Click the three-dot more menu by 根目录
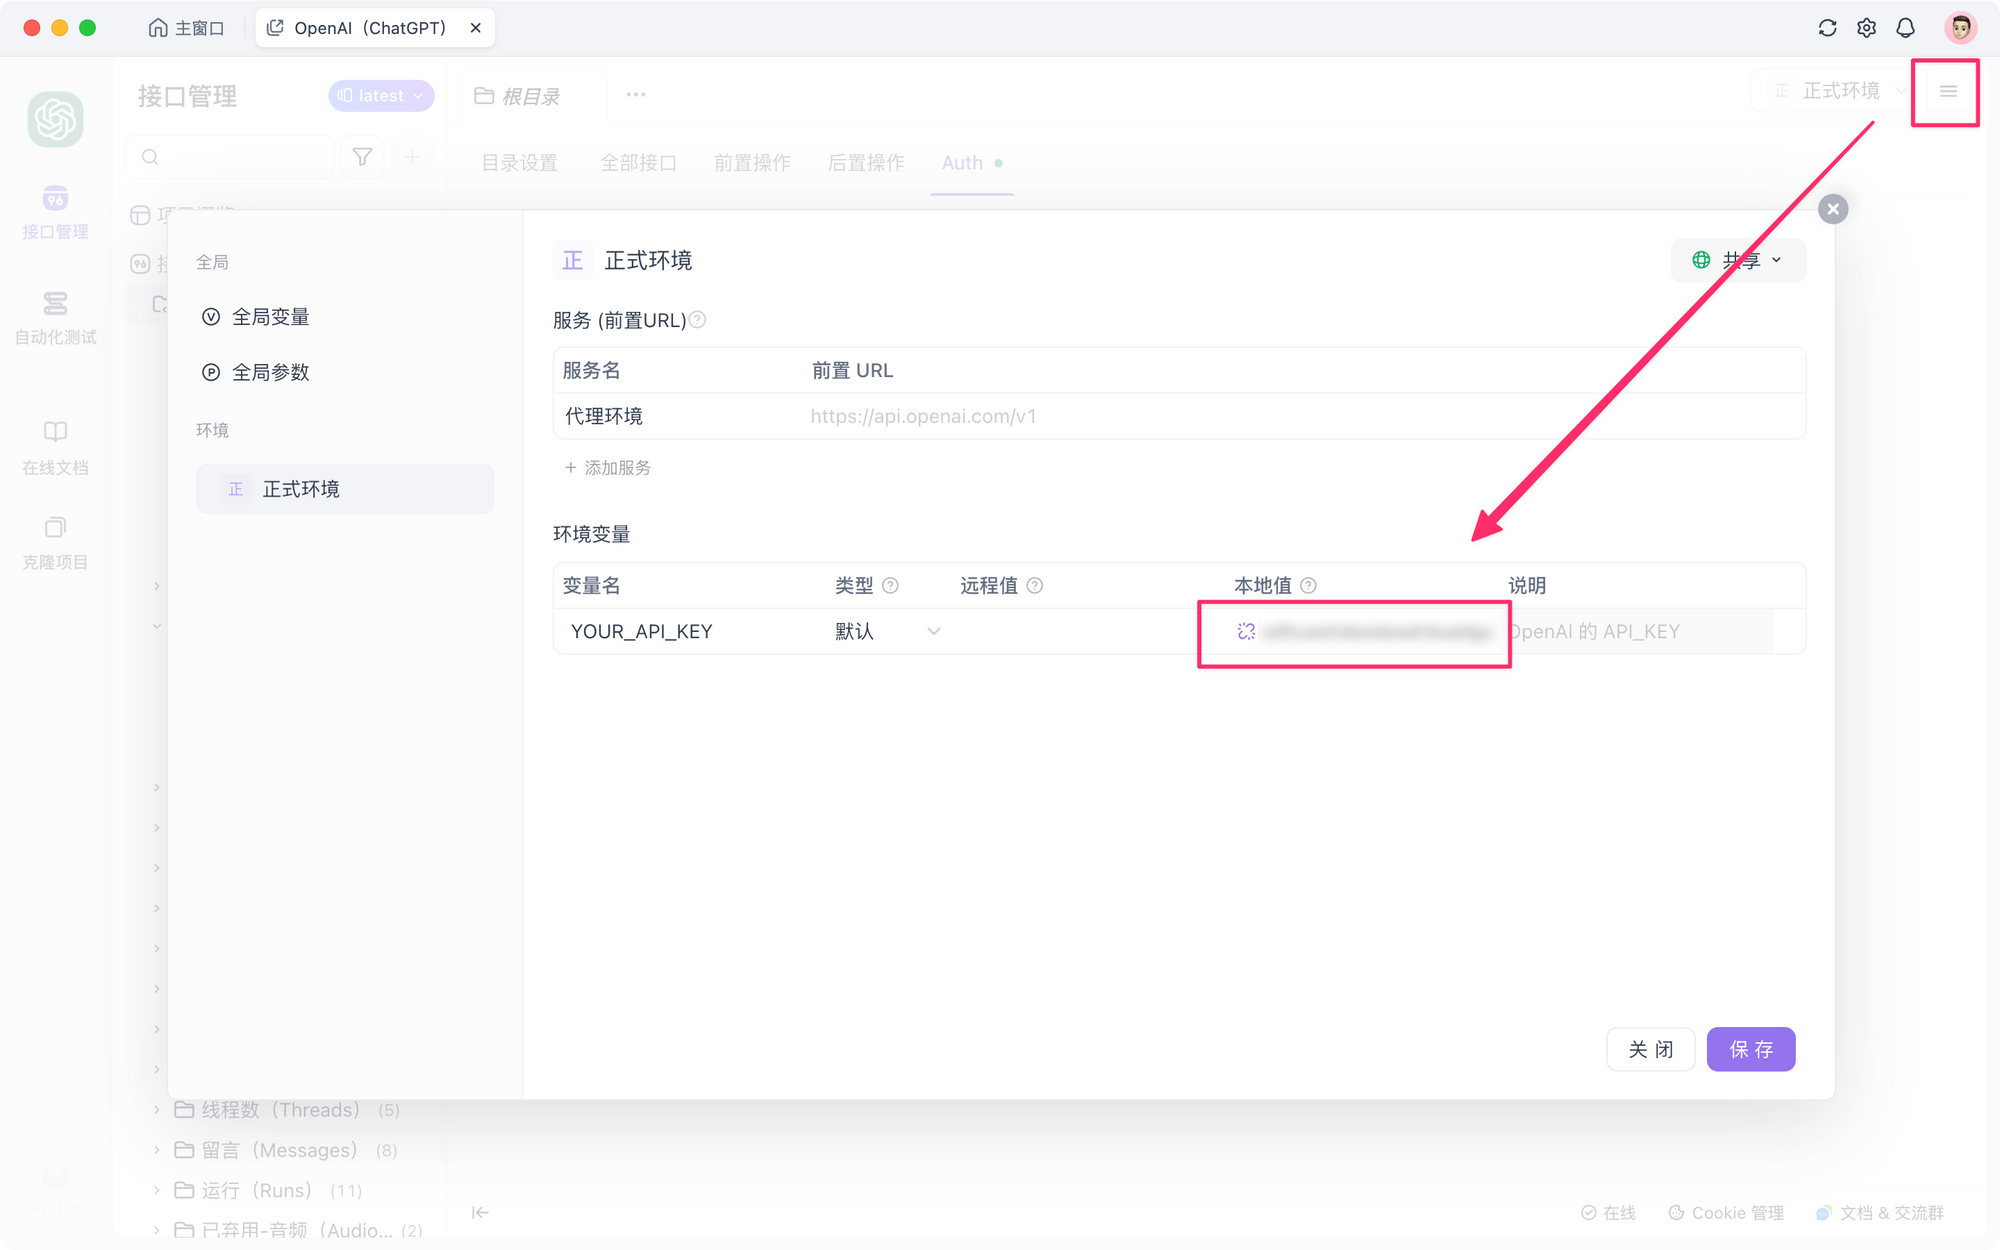 point(636,95)
